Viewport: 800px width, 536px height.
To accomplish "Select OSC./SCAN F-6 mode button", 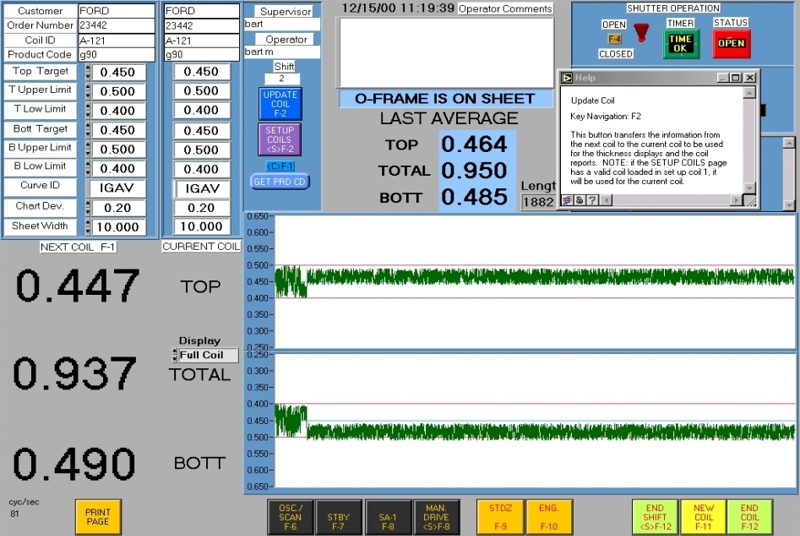I will (290, 516).
